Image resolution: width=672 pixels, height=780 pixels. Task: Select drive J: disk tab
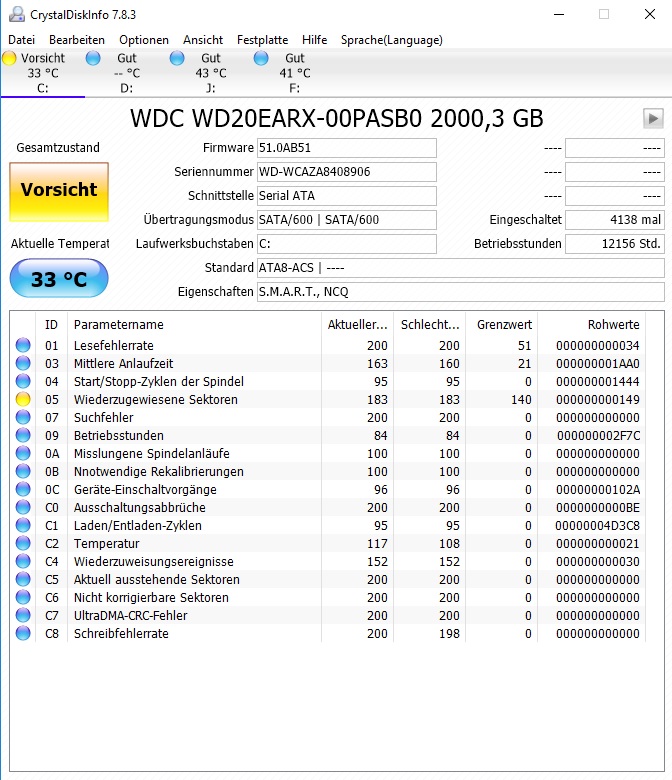(210, 73)
